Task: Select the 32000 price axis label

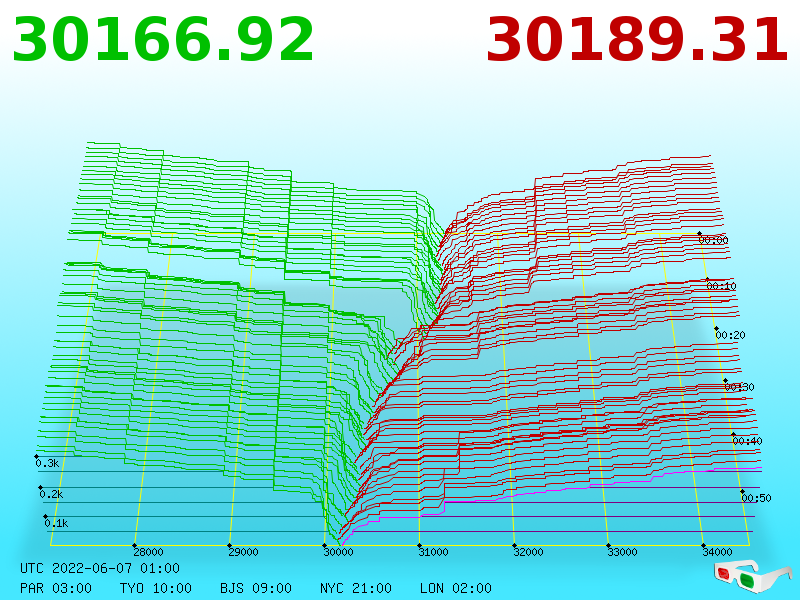Action: (528, 552)
